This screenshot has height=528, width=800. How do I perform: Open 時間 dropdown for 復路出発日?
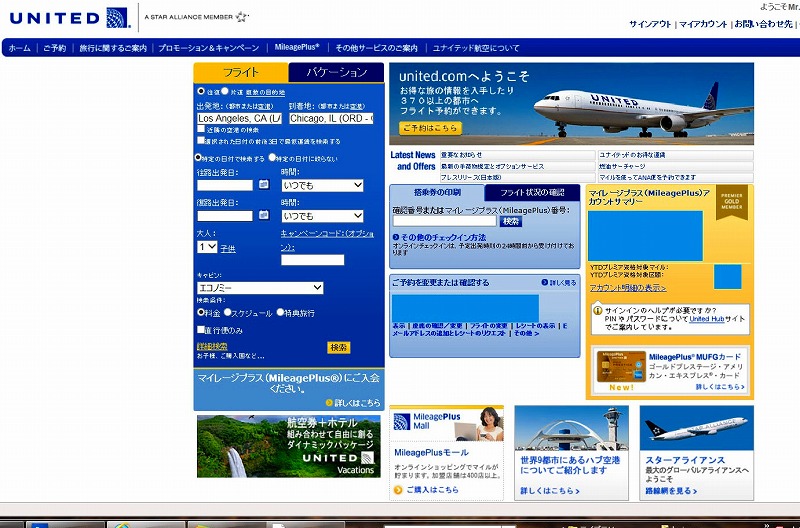[322, 216]
